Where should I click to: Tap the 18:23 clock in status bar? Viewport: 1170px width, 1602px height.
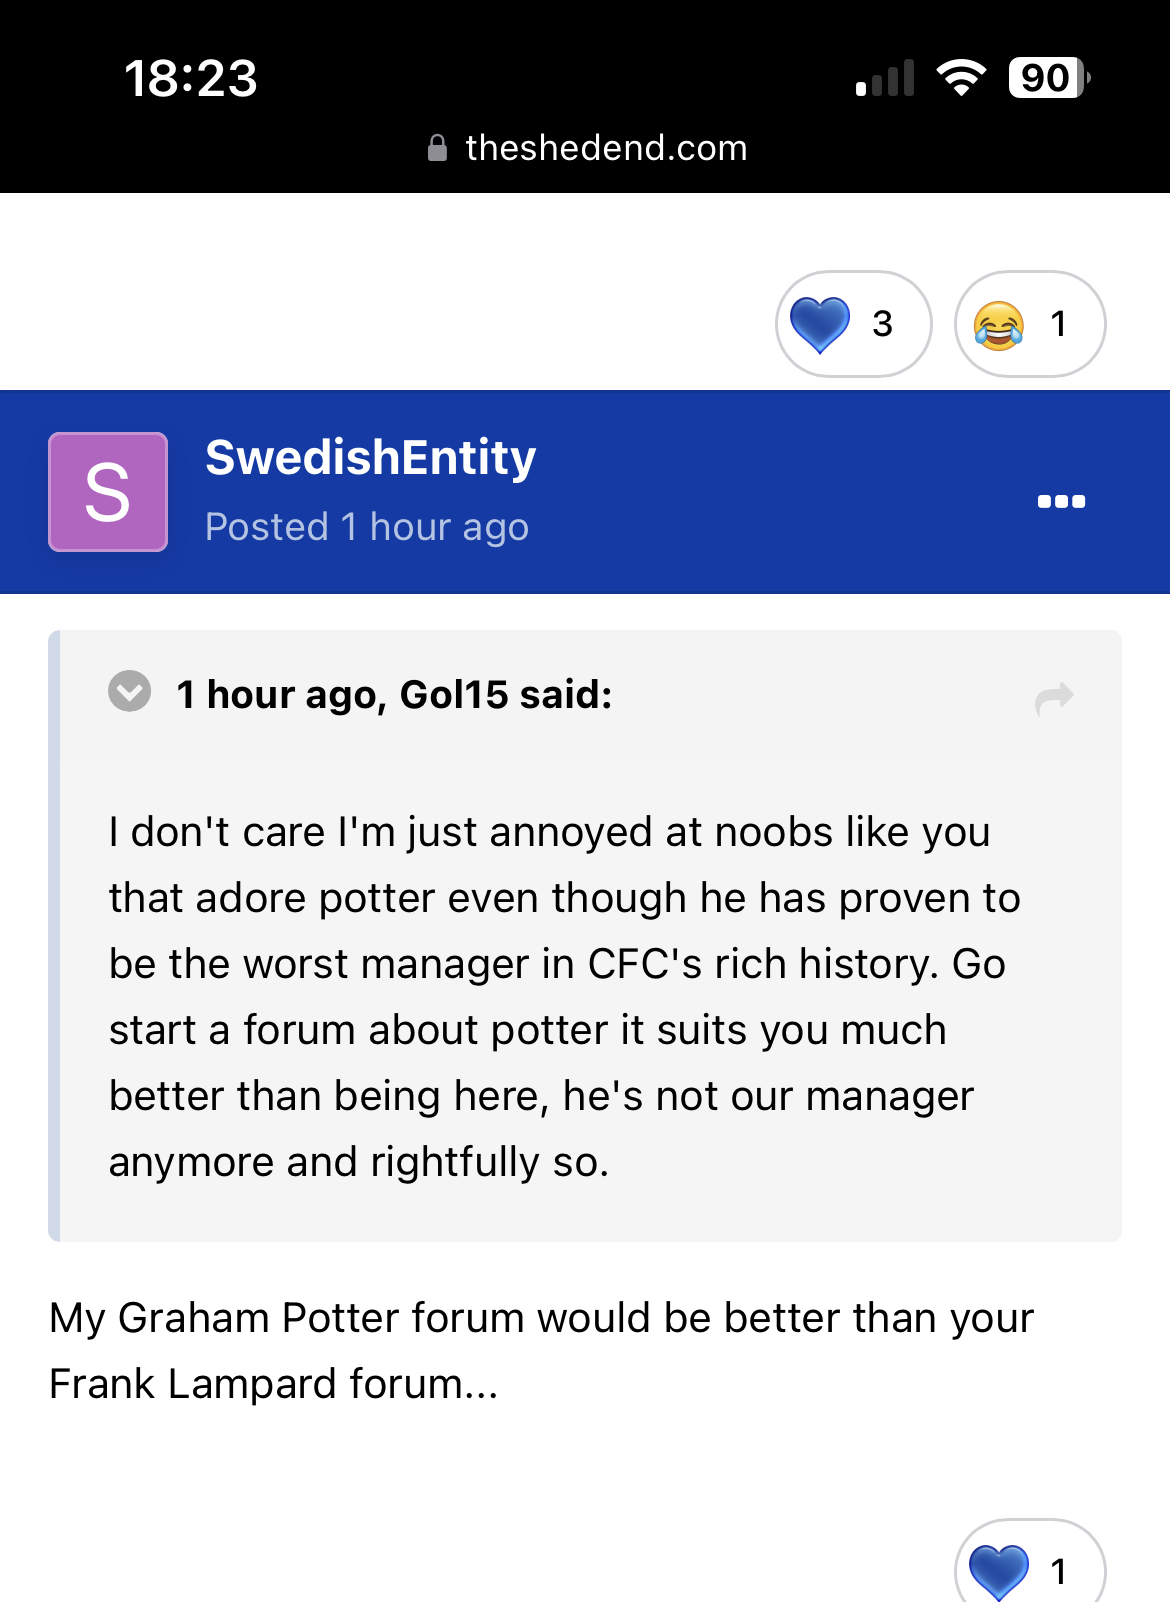click(191, 78)
